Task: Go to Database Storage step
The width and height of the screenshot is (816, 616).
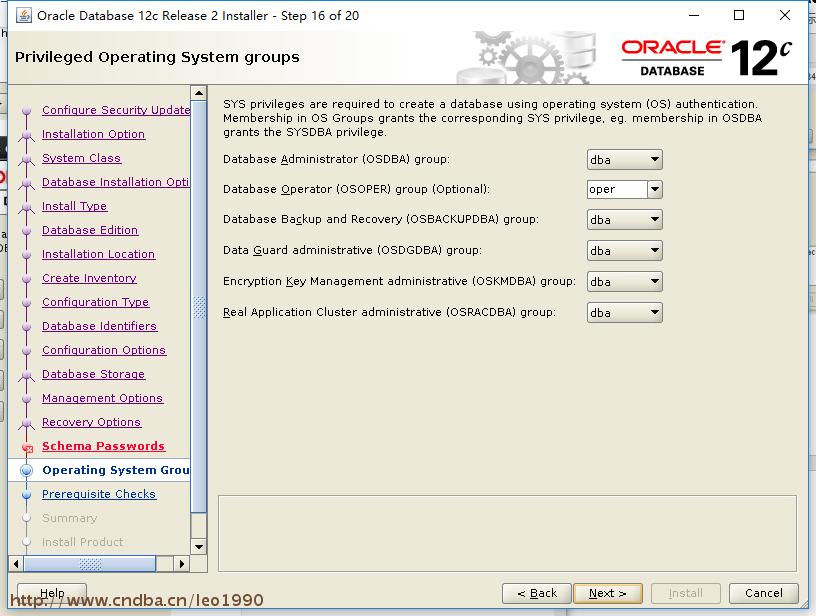Action: (x=93, y=374)
